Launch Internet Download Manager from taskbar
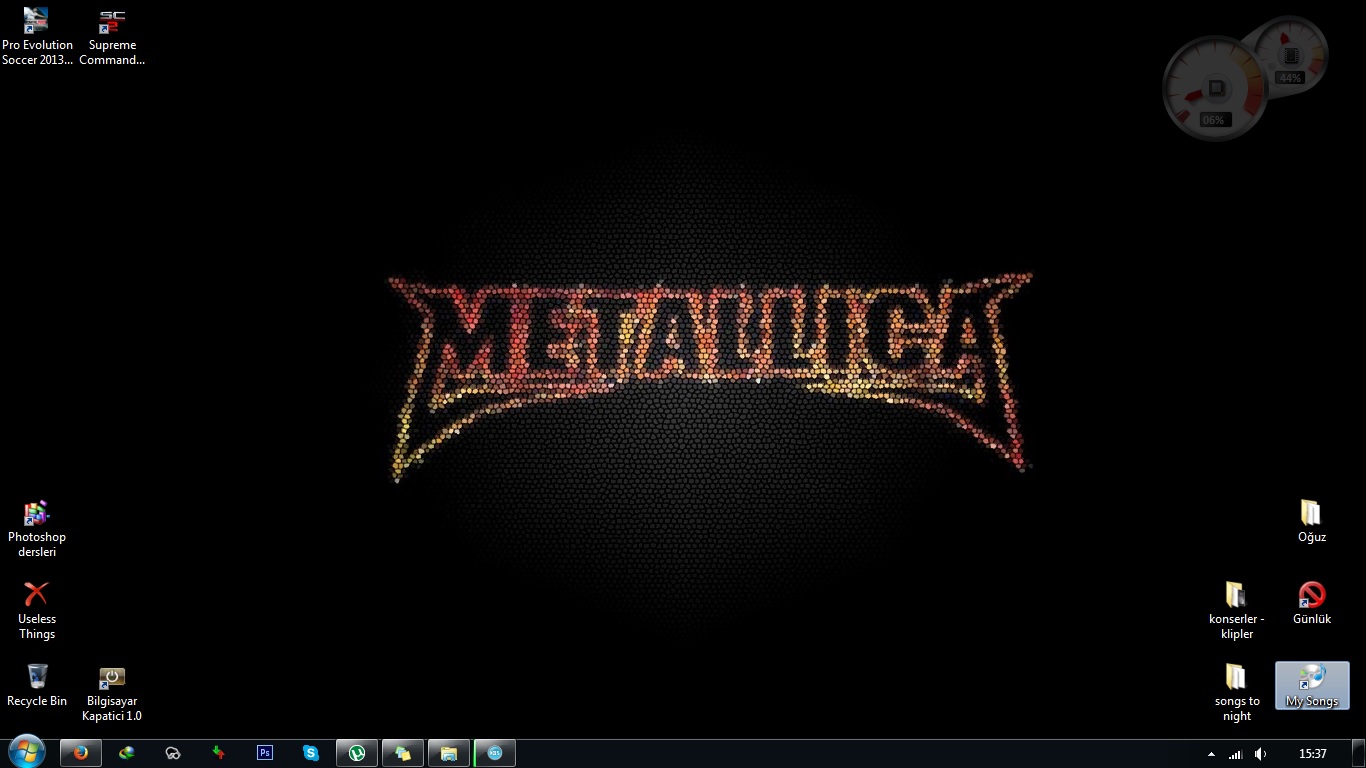Screen dimensions: 1366x768 126,753
